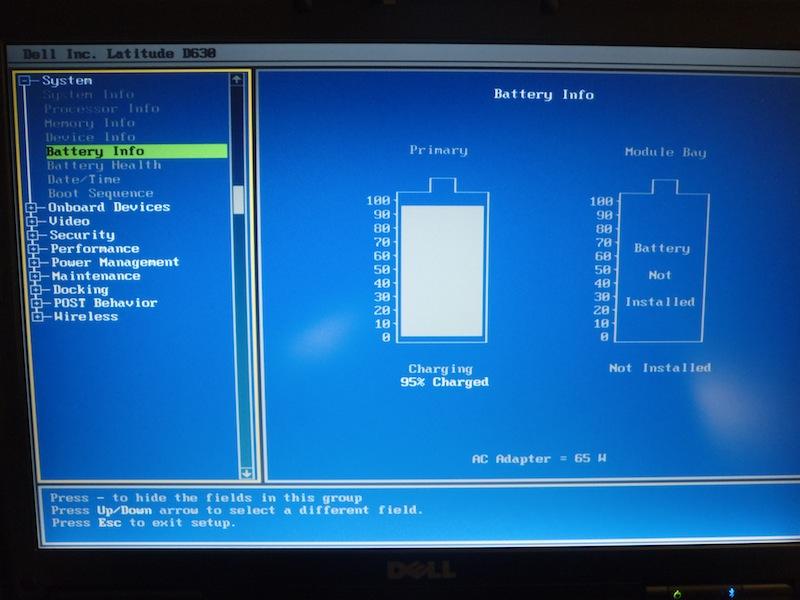Select the Battery Info entry

[x=96, y=151]
